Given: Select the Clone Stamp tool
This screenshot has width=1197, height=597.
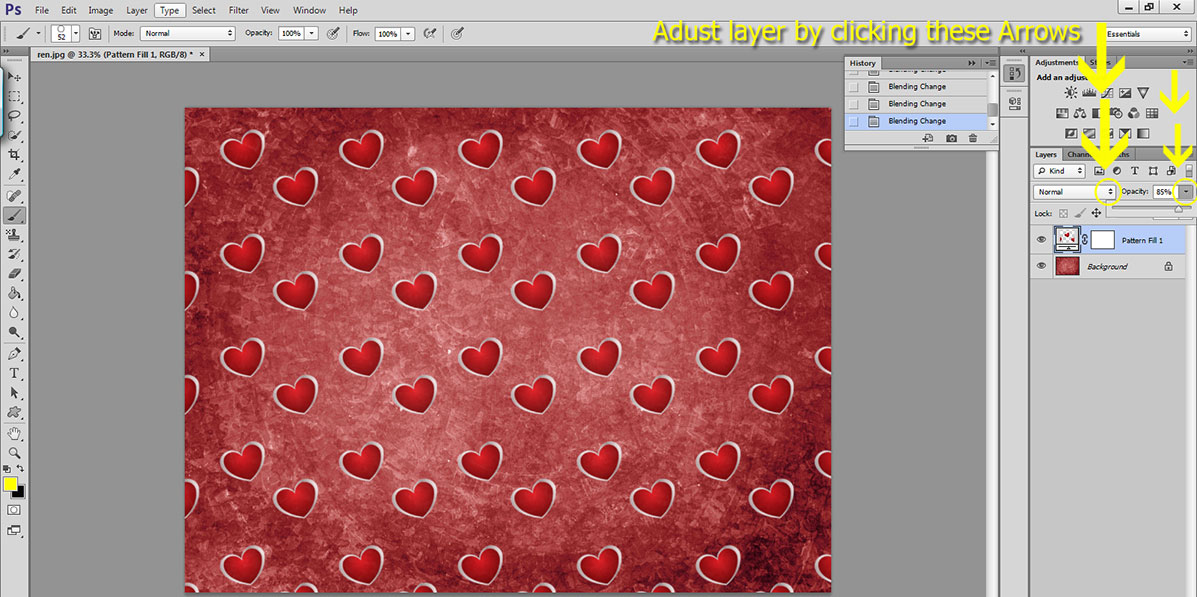Looking at the screenshot, I should 14,235.
